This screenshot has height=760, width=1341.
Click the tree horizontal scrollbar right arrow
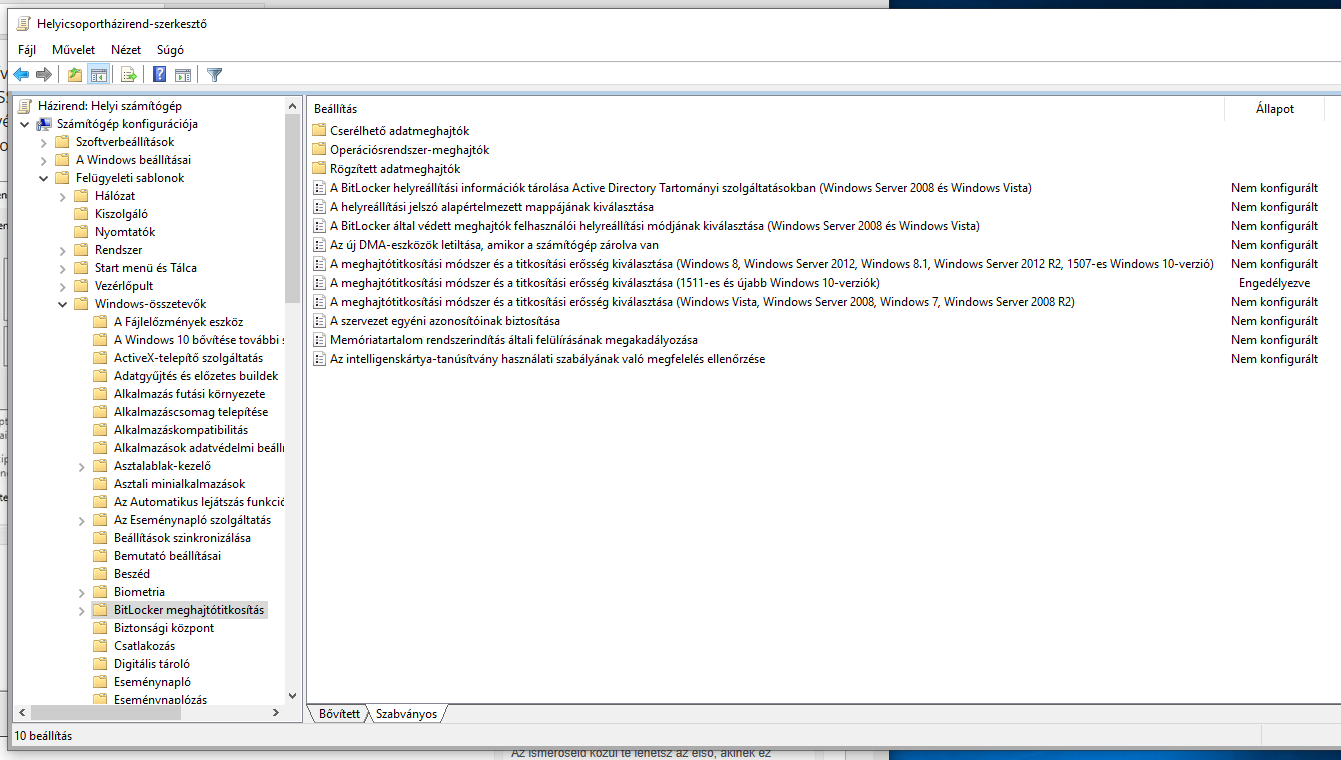276,713
